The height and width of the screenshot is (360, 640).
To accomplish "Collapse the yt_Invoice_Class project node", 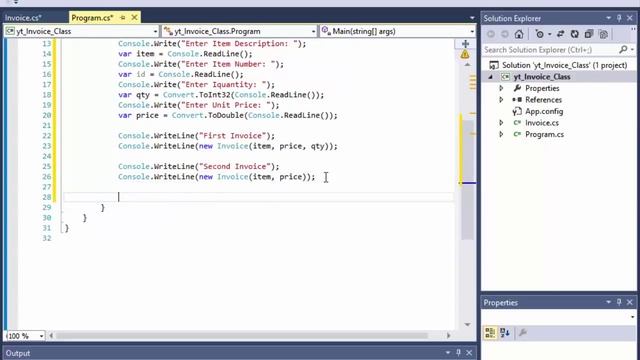I will [491, 77].
